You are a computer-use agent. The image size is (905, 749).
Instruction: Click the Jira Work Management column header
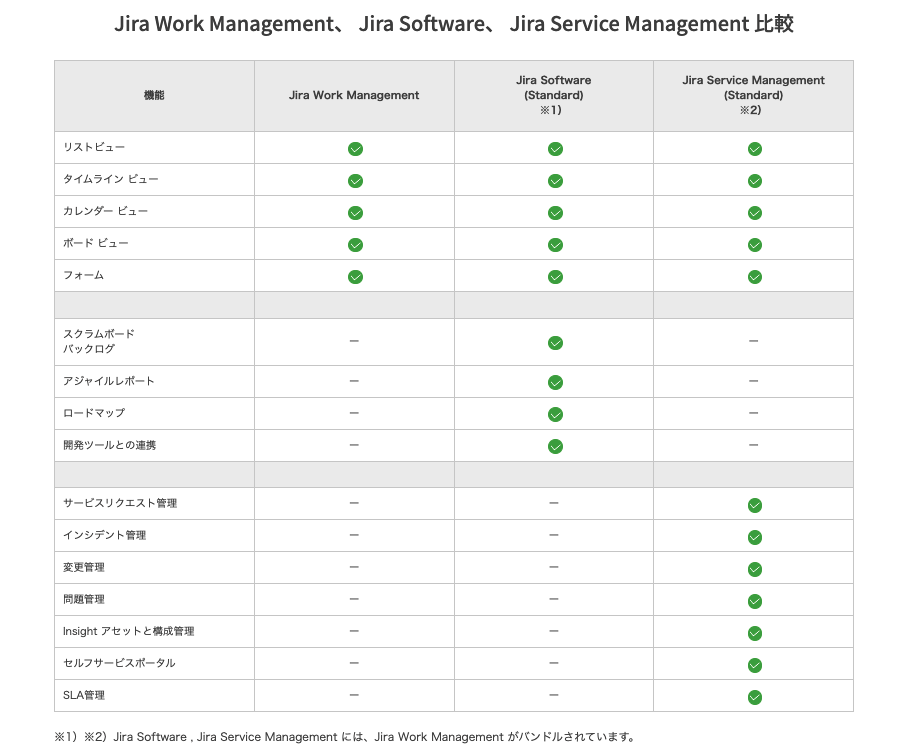pos(354,95)
